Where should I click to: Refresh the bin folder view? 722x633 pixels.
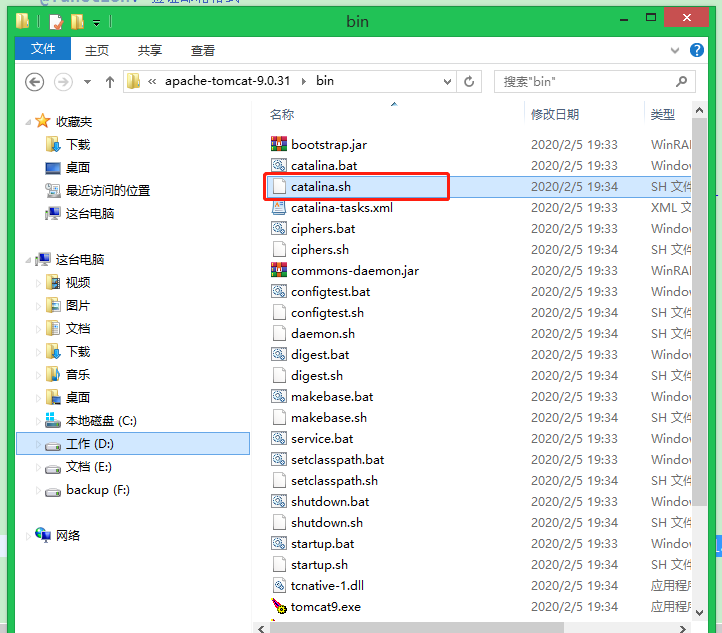469,81
